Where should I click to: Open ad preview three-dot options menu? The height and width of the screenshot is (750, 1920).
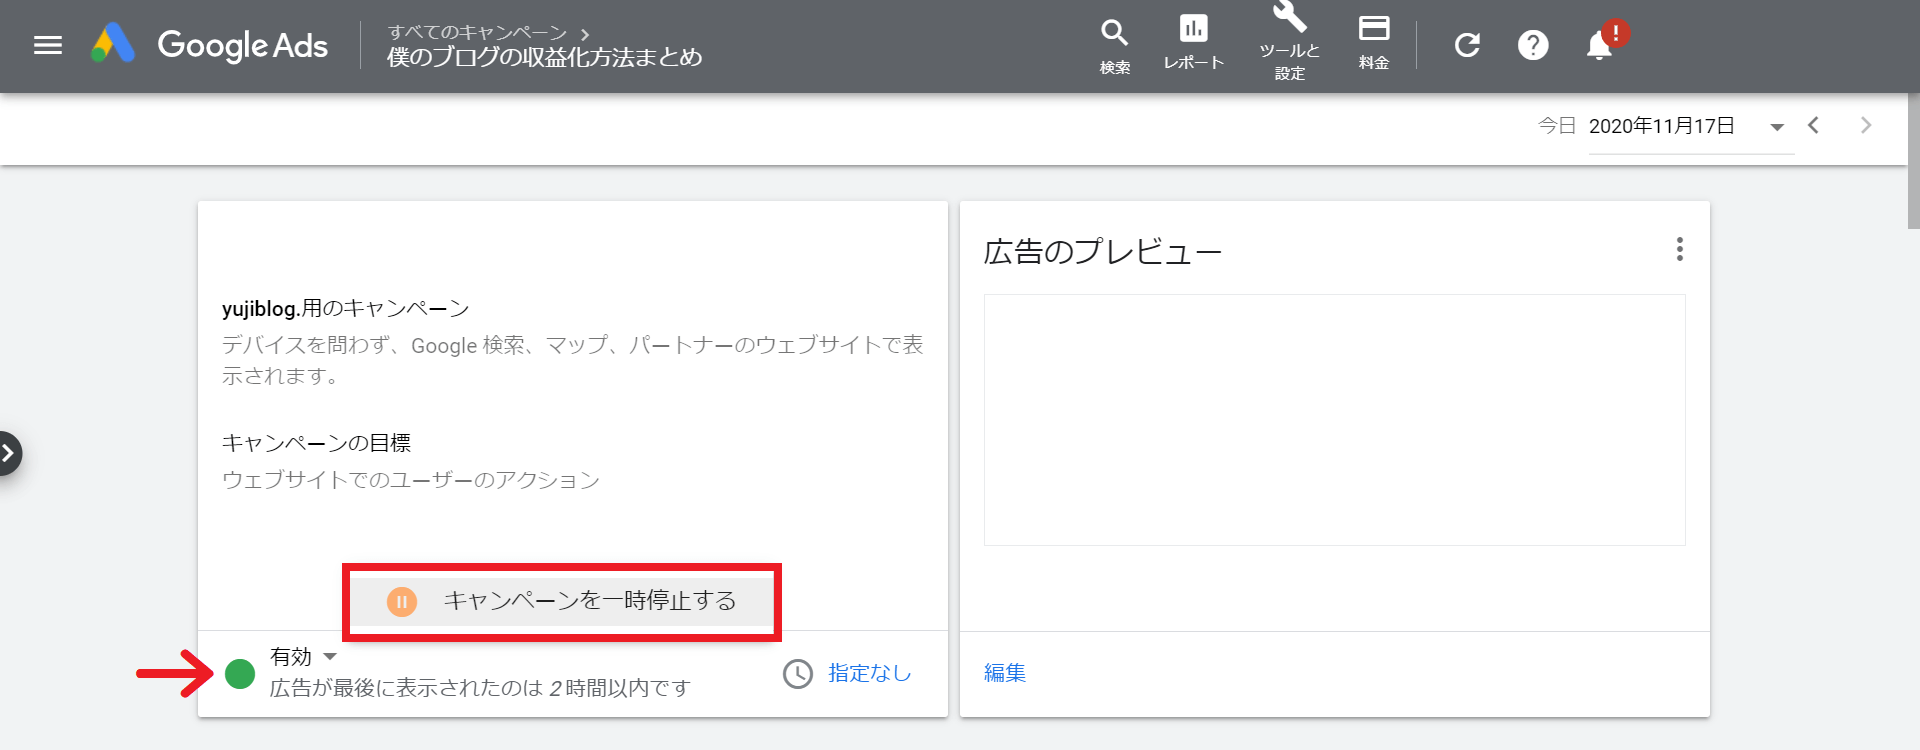point(1679,249)
